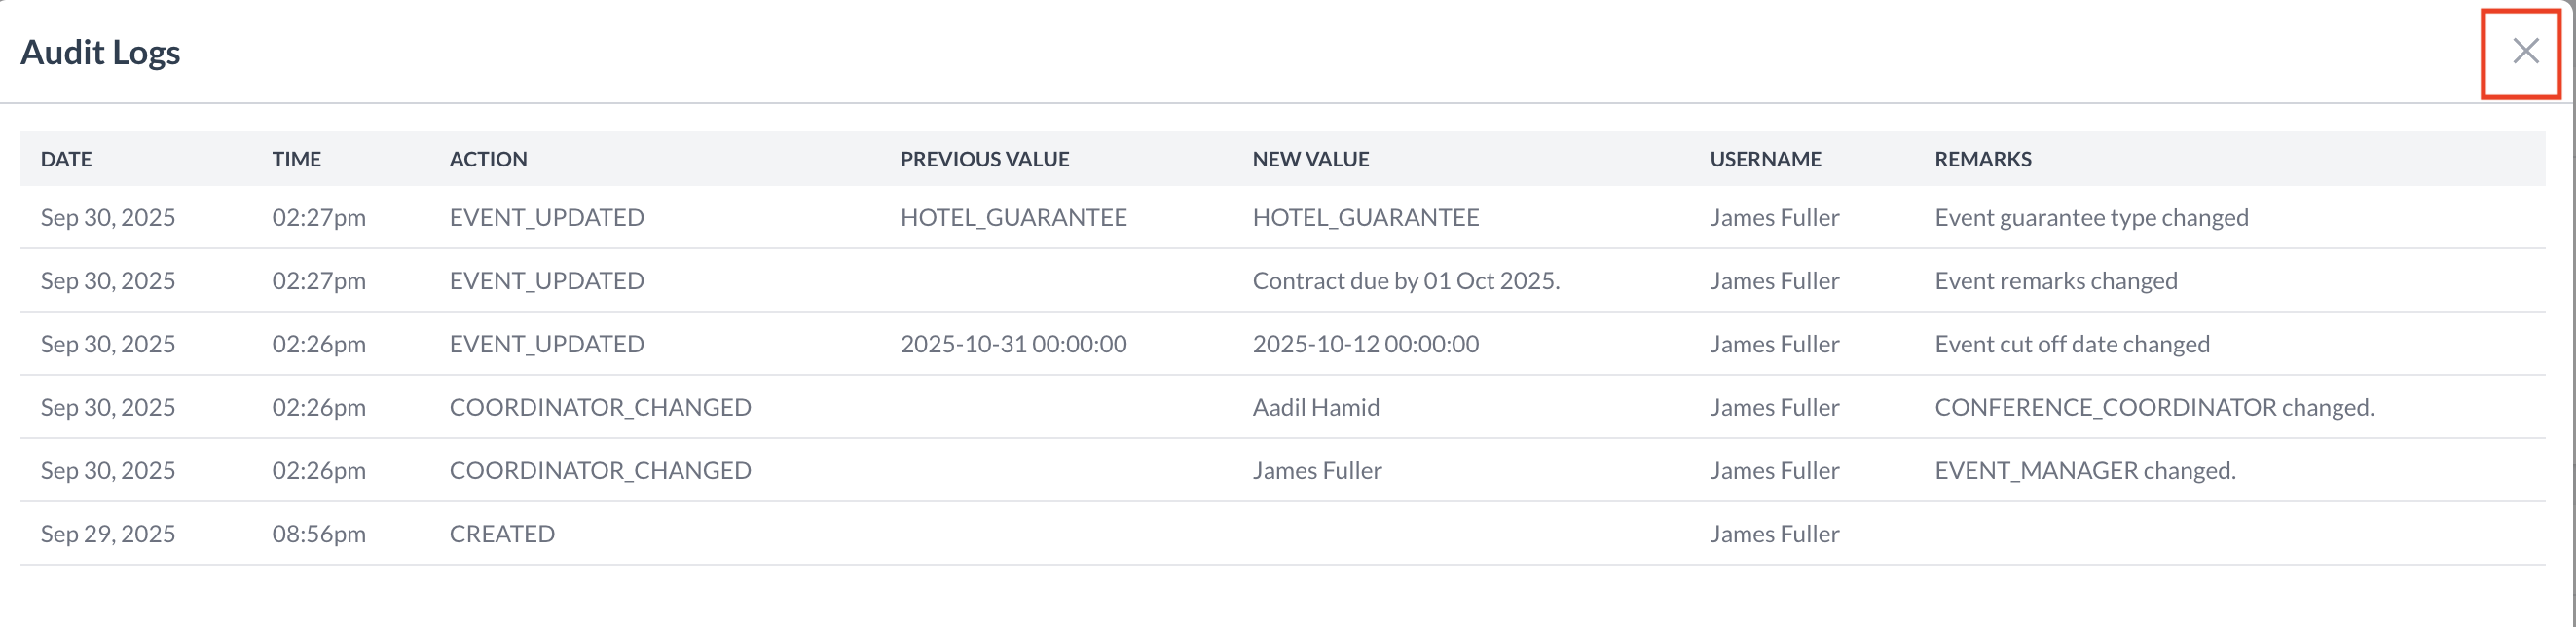The height and width of the screenshot is (627, 2576).
Task: Click the 'Audit Logs' dialog title
Action: pos(100,52)
